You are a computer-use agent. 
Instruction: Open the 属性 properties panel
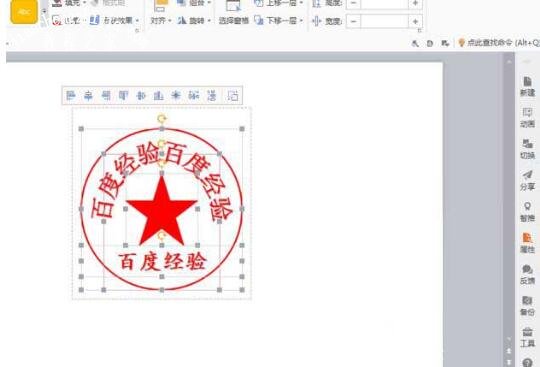527,243
